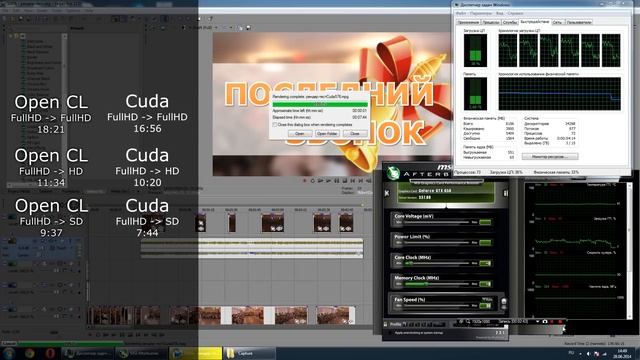
Task: Switch to the MSI Afterburner taskbar button
Action: [141, 353]
